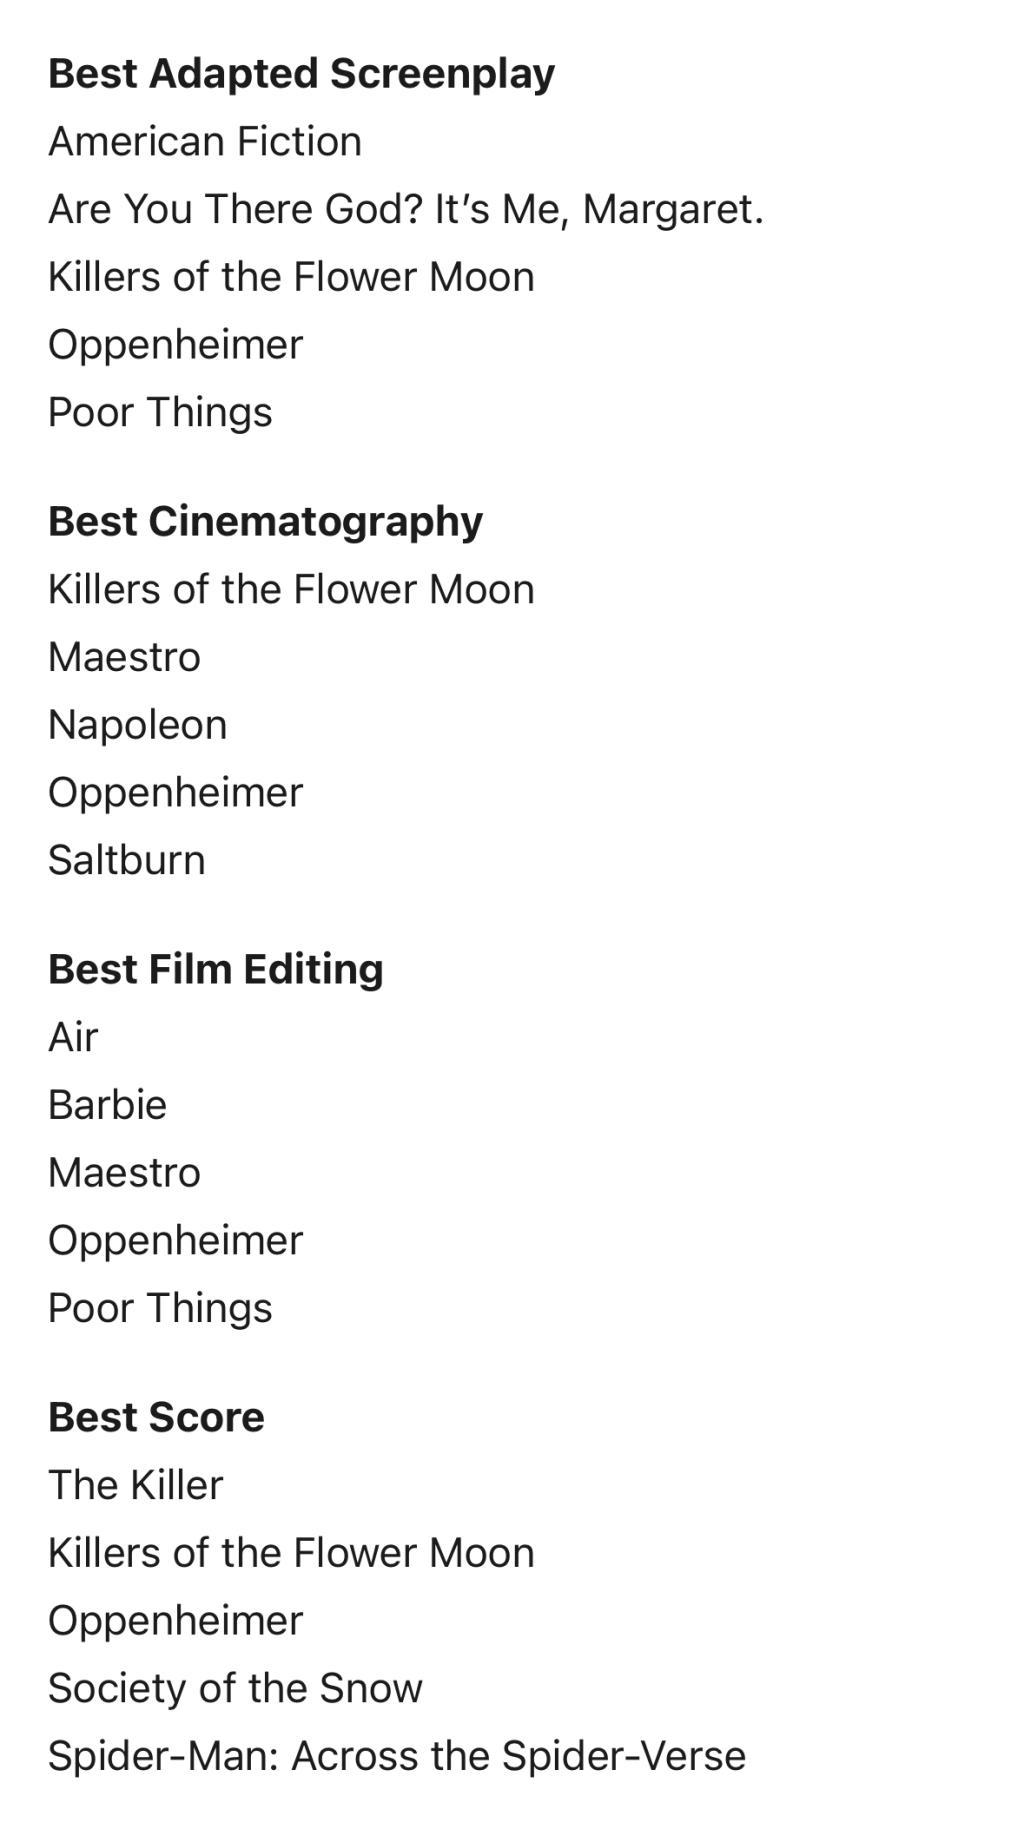Tap Poor Things under Adapted Screenplay
This screenshot has height=1829, width=1024.
pyautogui.click(x=160, y=413)
